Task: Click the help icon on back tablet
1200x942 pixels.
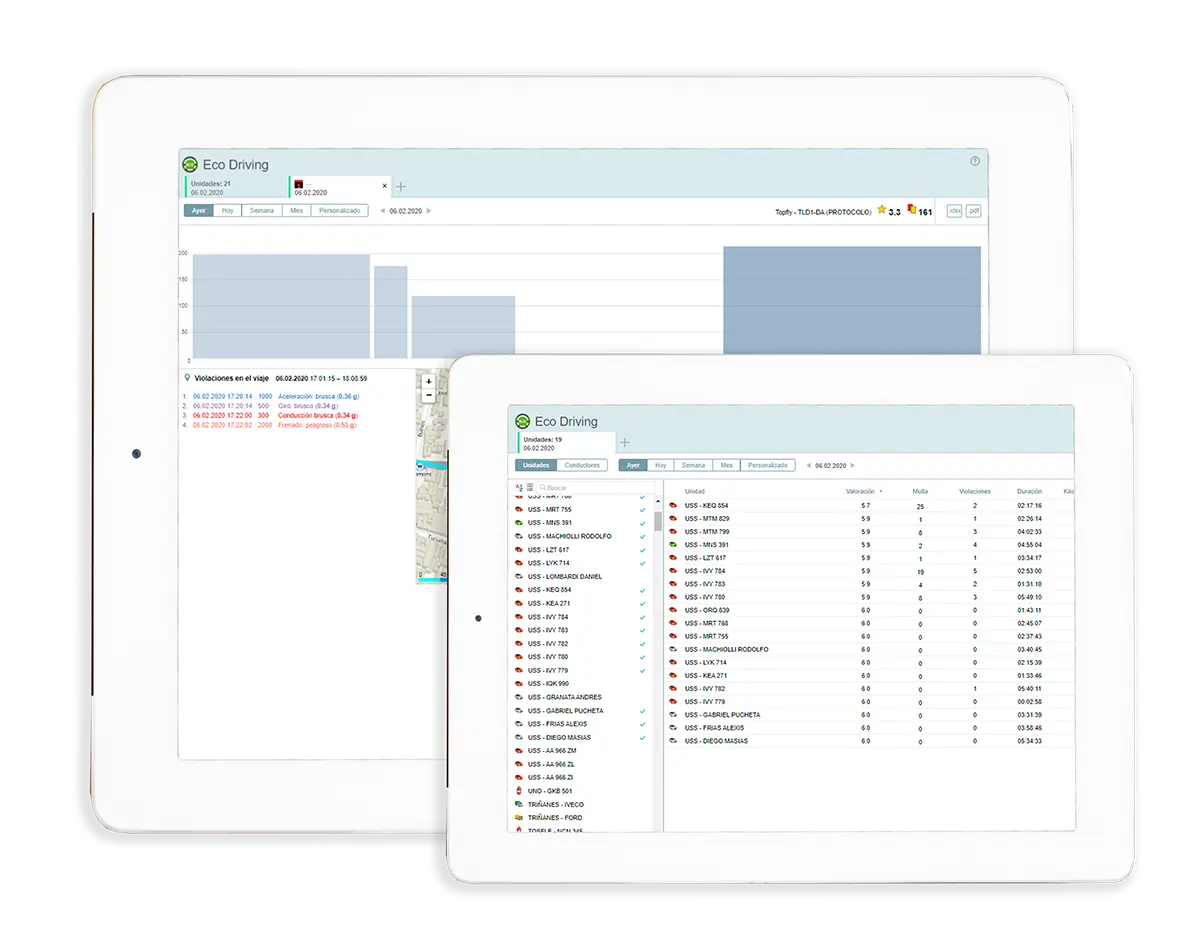Action: 975,161
